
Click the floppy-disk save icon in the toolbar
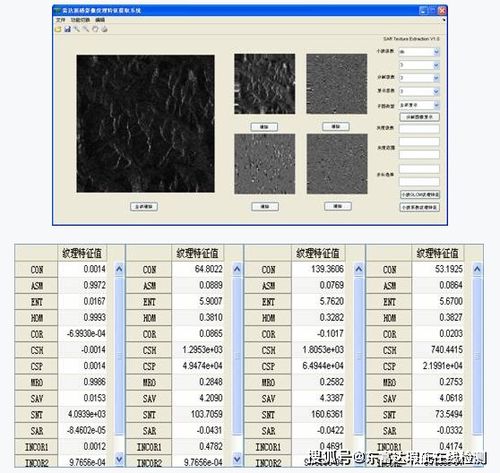(67, 29)
